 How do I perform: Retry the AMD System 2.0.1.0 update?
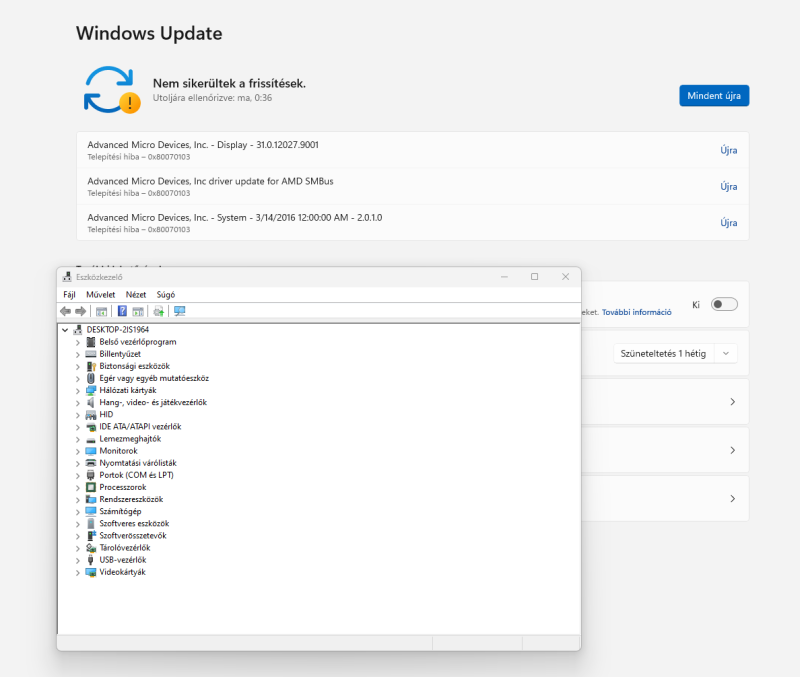click(x=729, y=222)
